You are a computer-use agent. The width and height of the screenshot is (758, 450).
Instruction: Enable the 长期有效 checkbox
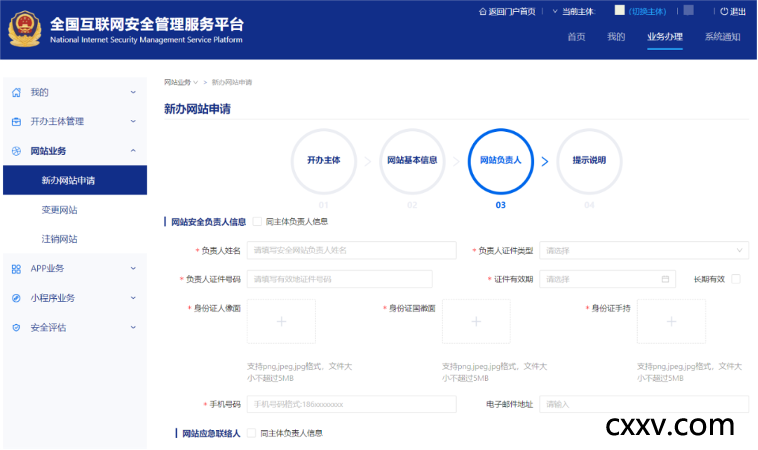coord(736,279)
